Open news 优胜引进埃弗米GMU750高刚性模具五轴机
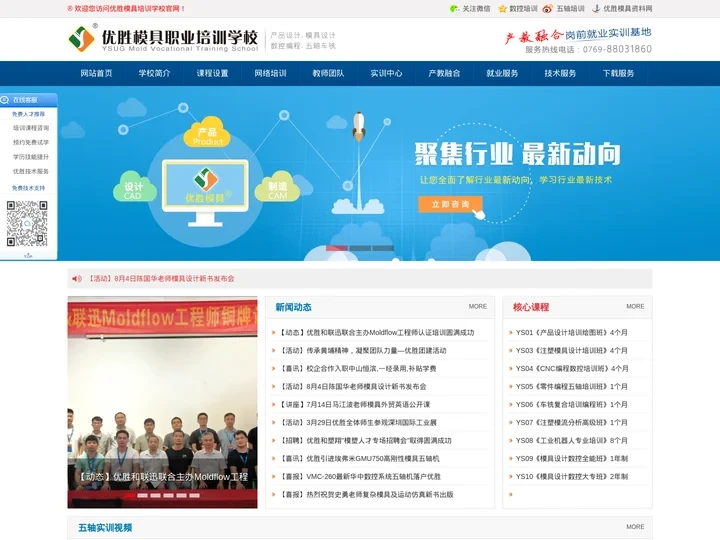Screen dimensions: 720x540 [359, 458]
